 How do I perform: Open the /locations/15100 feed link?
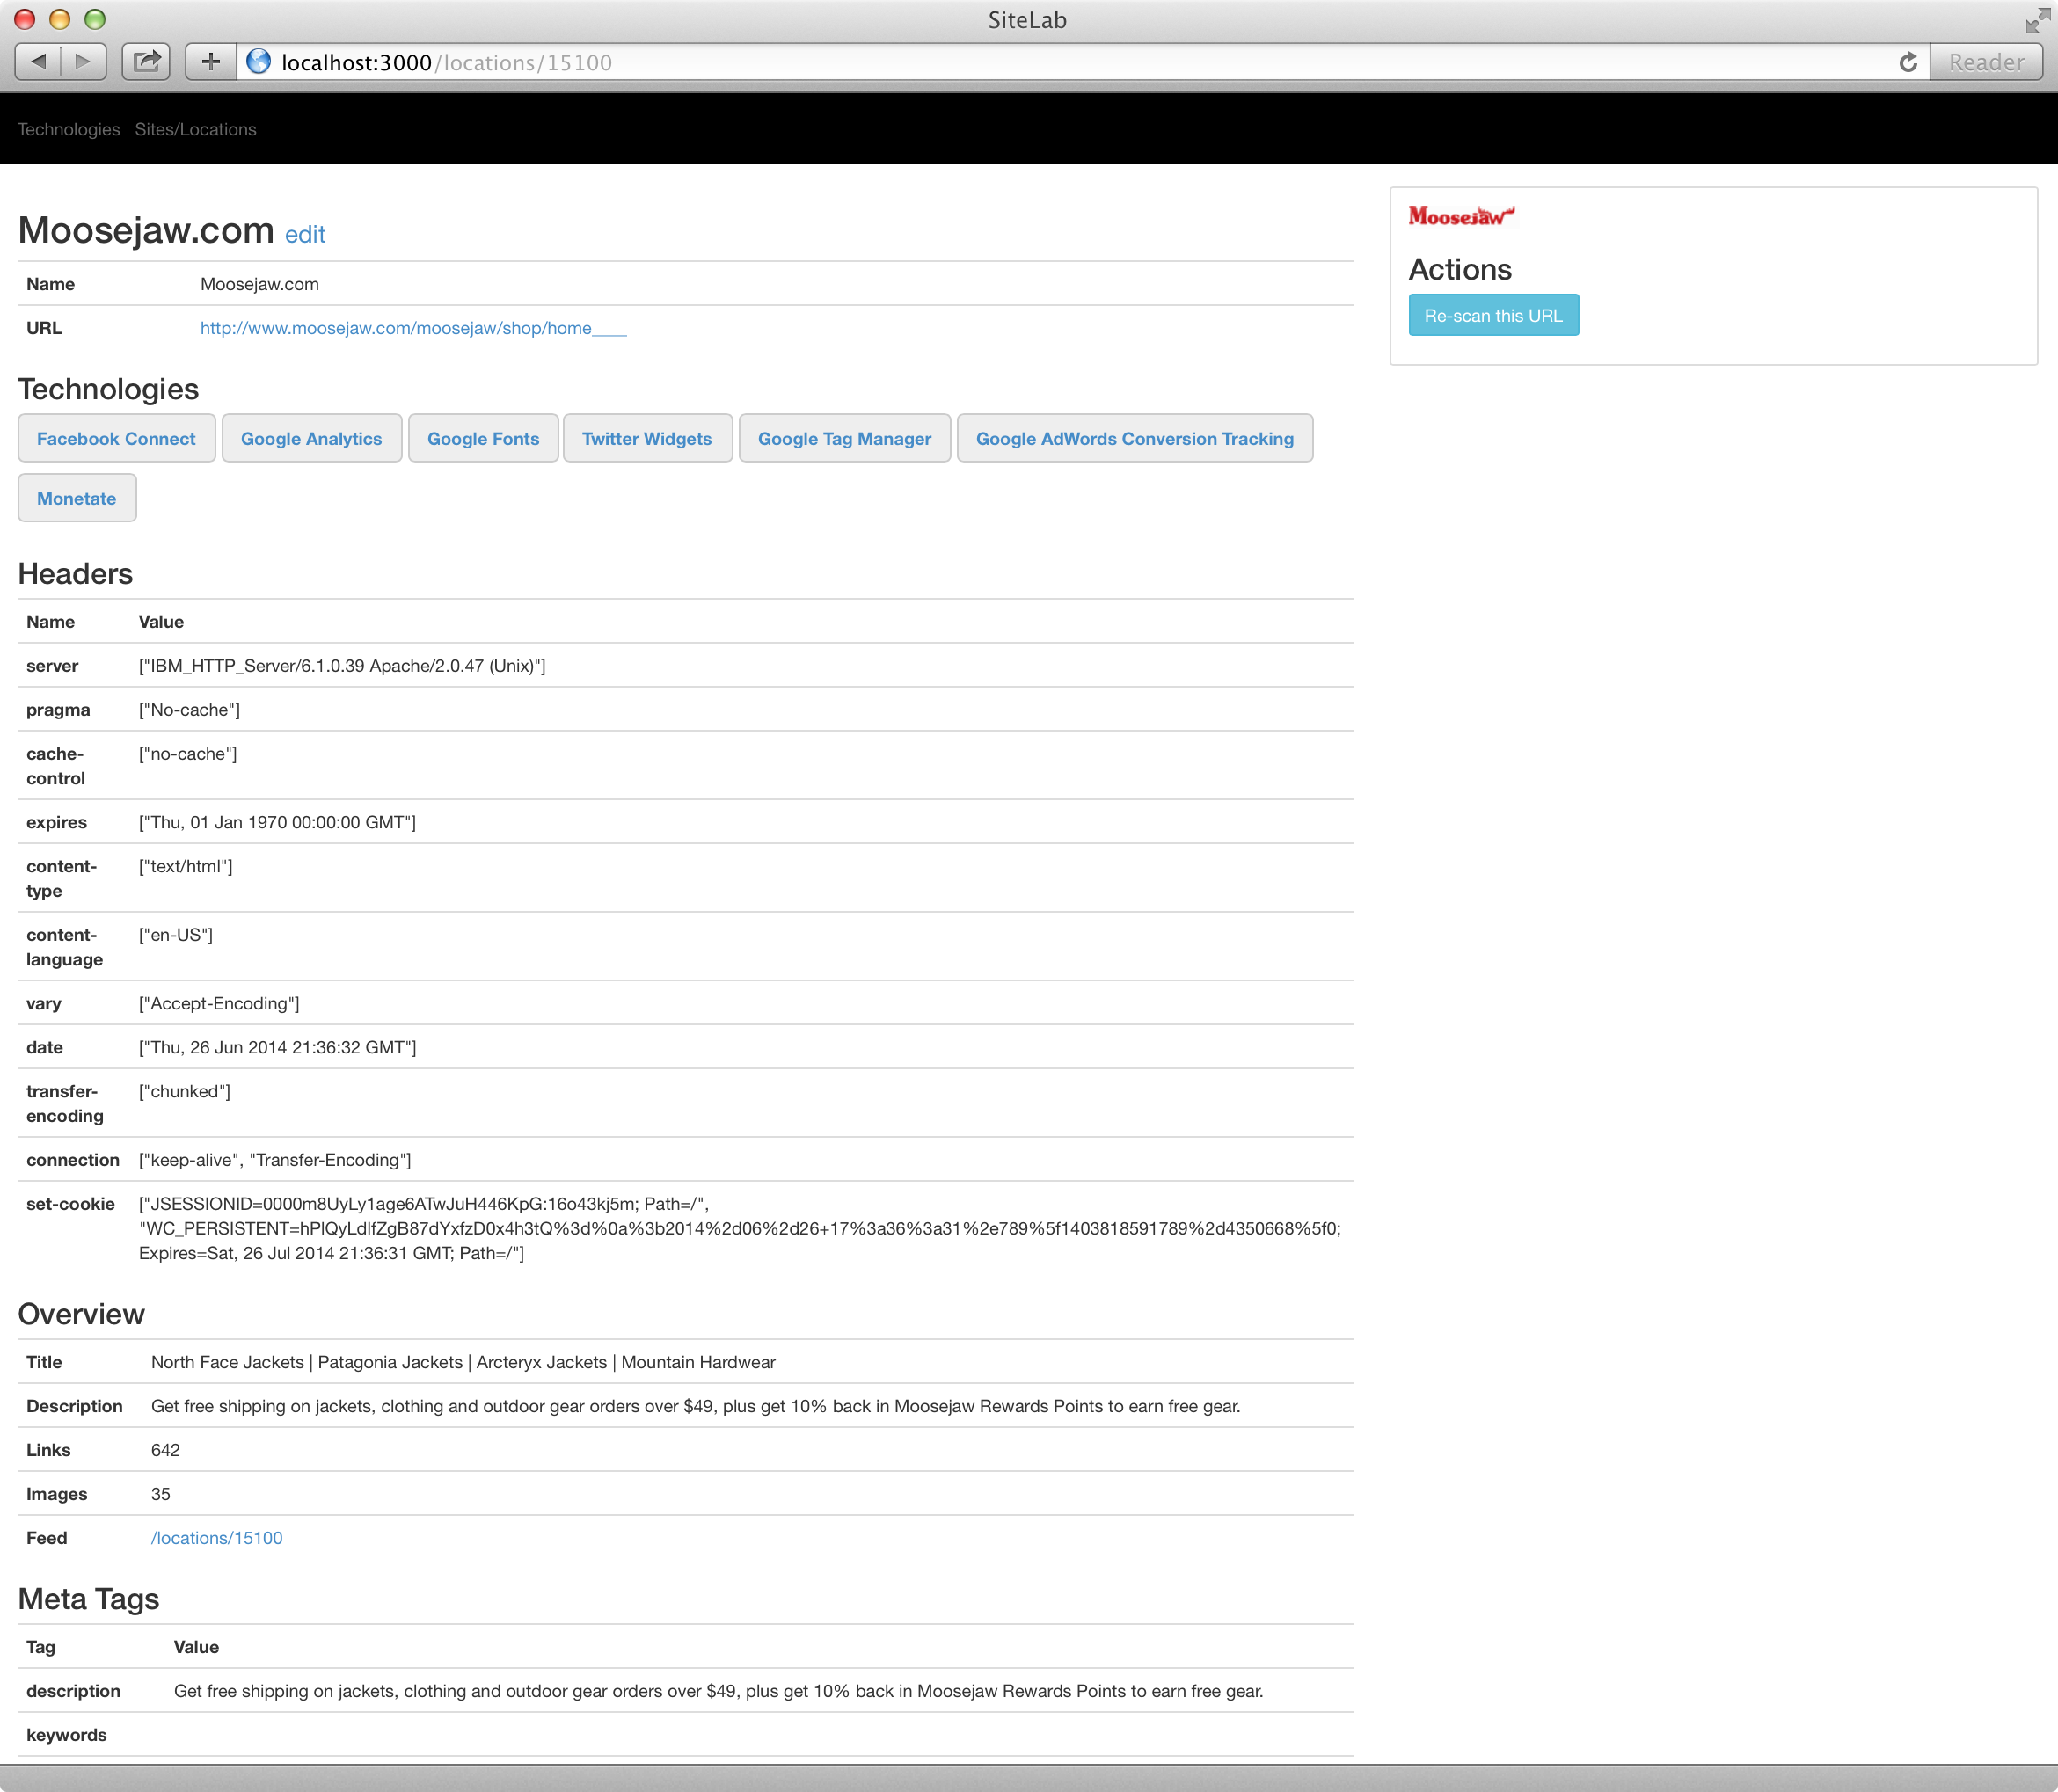pyautogui.click(x=216, y=1538)
